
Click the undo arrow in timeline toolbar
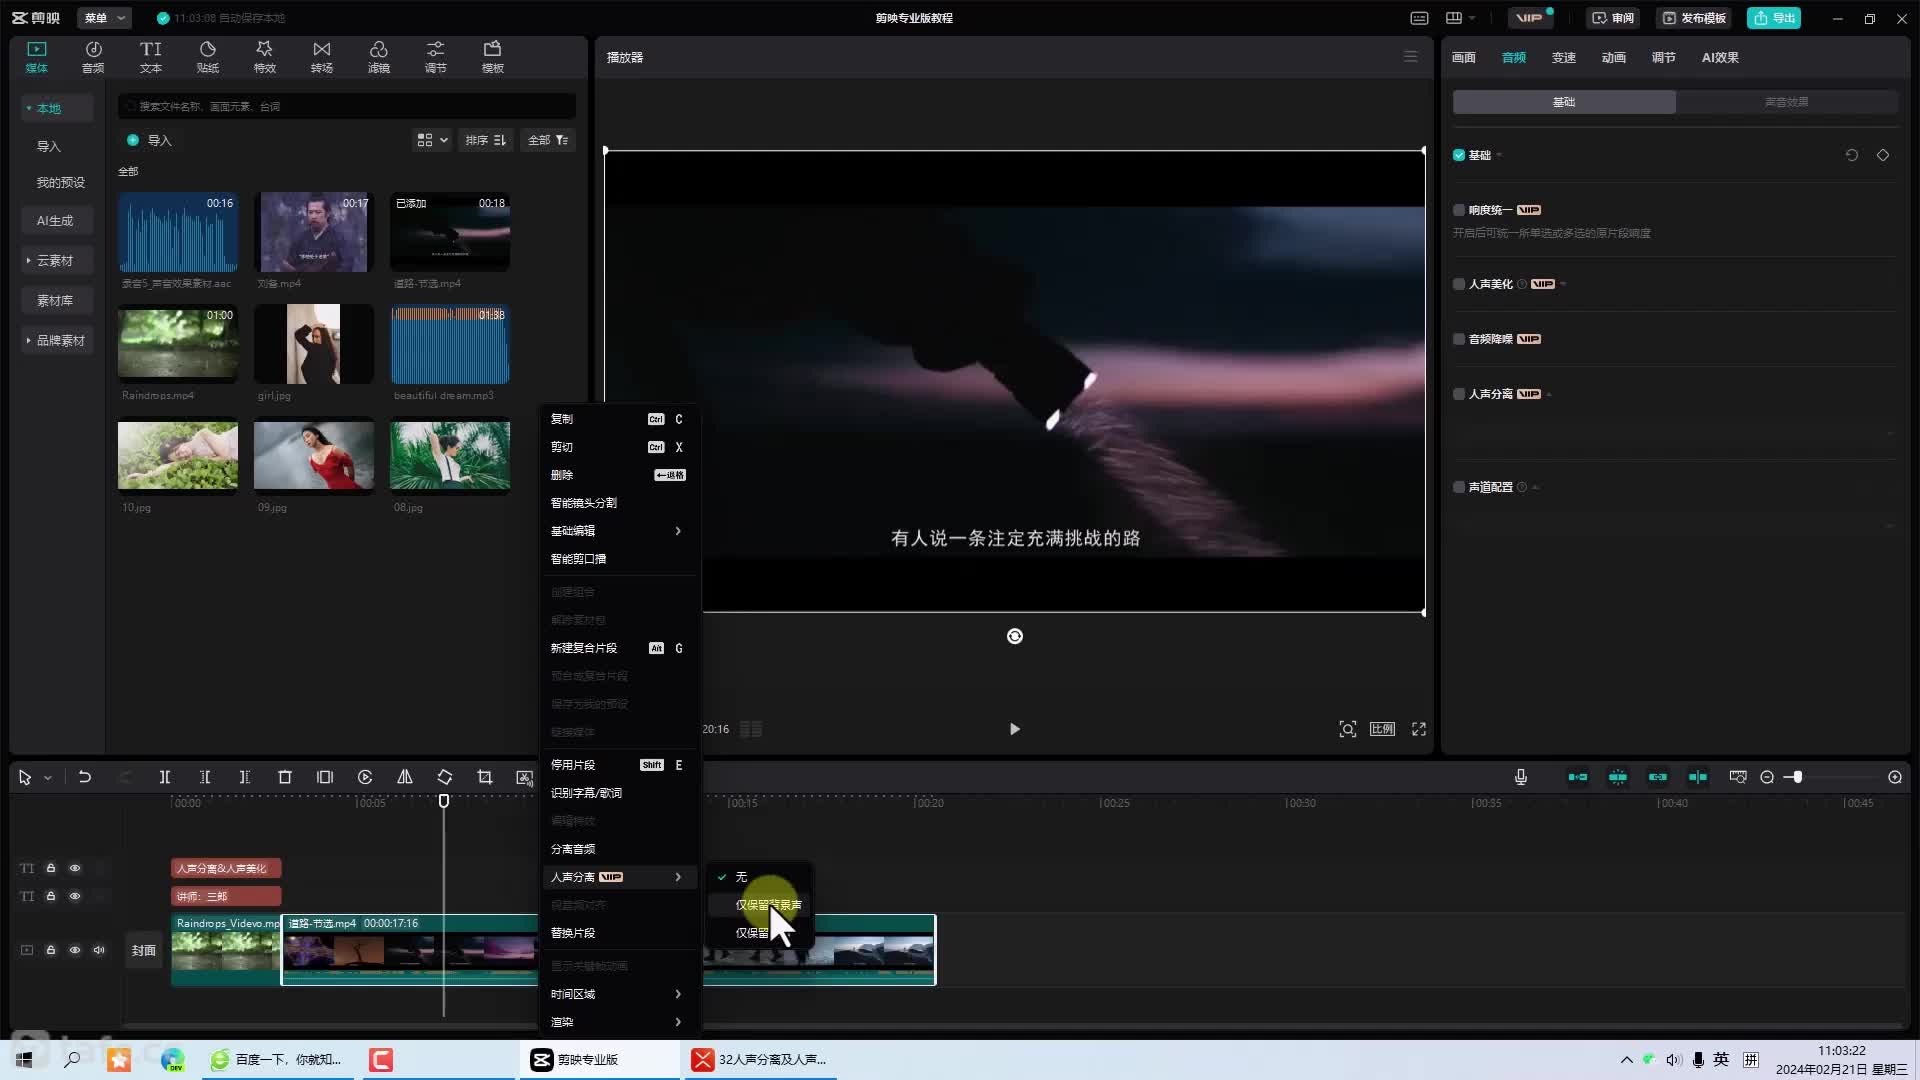point(85,777)
